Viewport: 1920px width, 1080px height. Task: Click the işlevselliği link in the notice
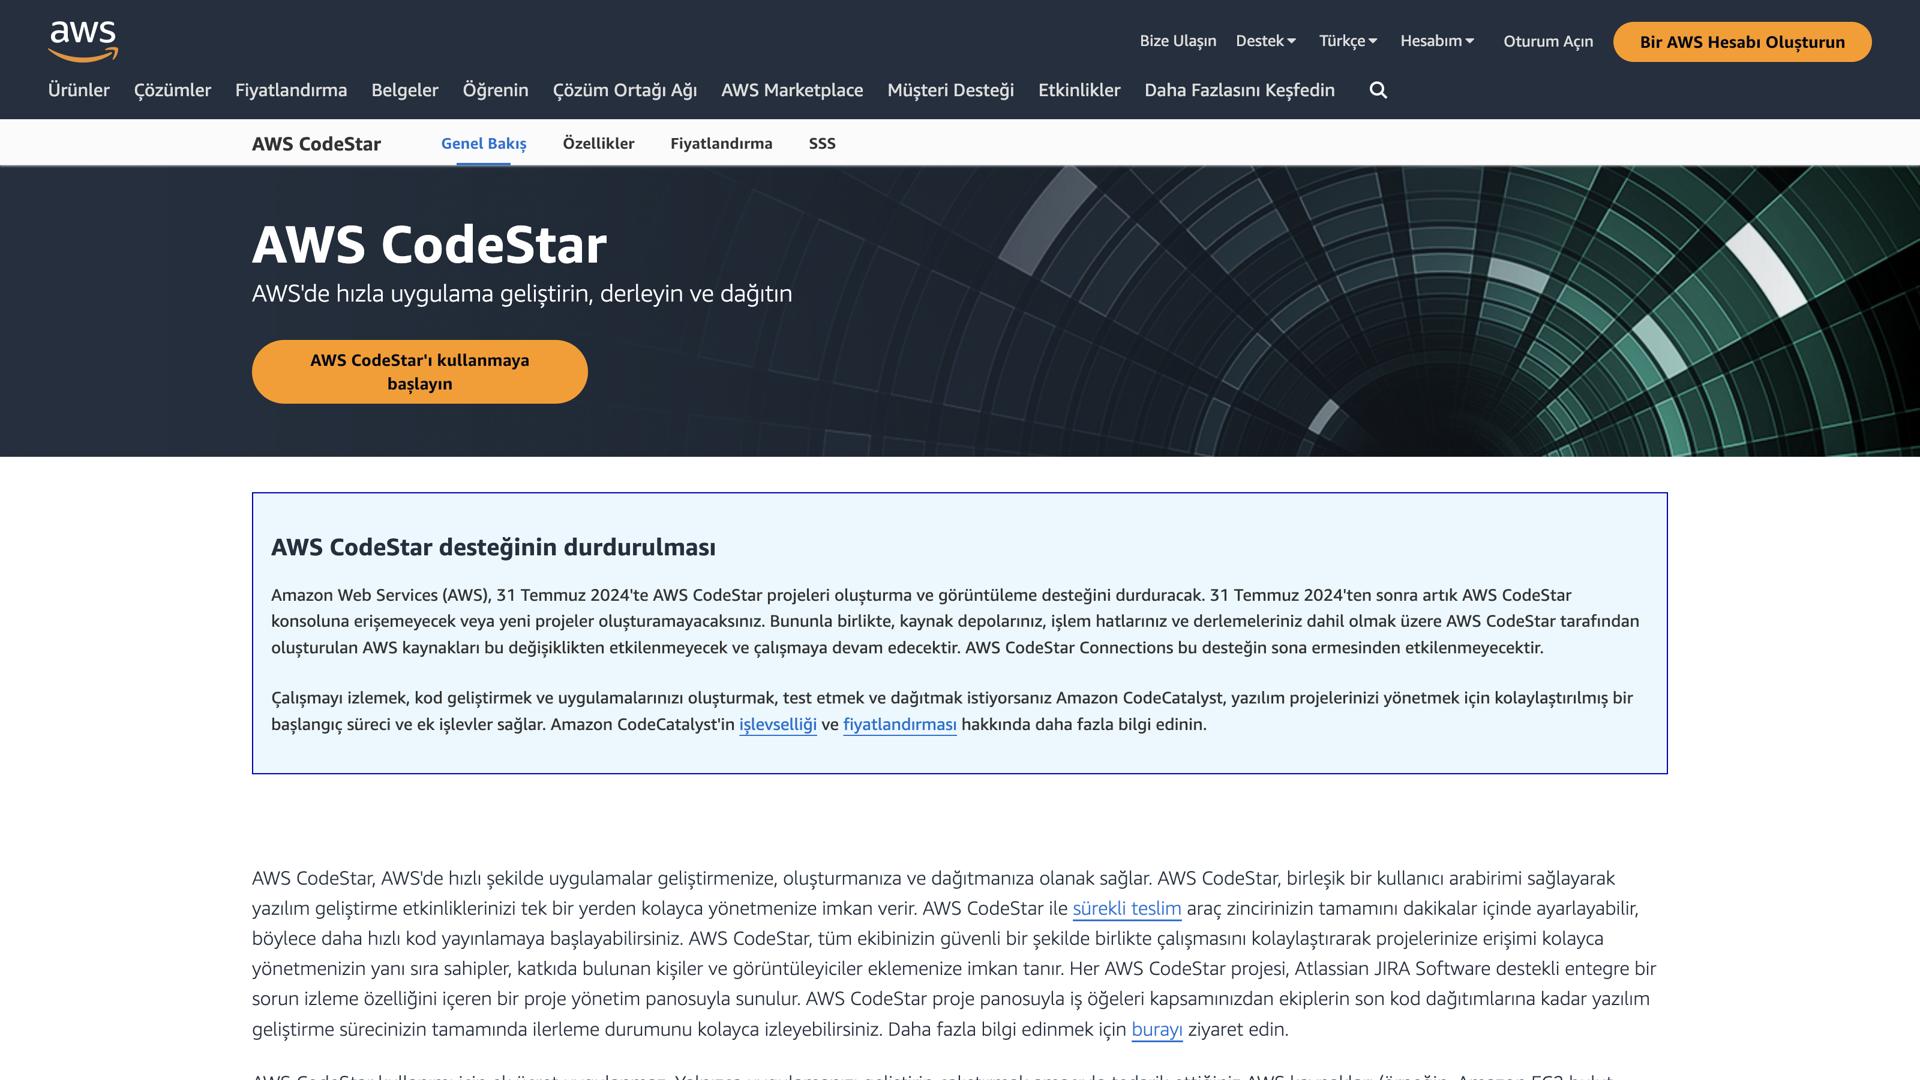coord(777,725)
